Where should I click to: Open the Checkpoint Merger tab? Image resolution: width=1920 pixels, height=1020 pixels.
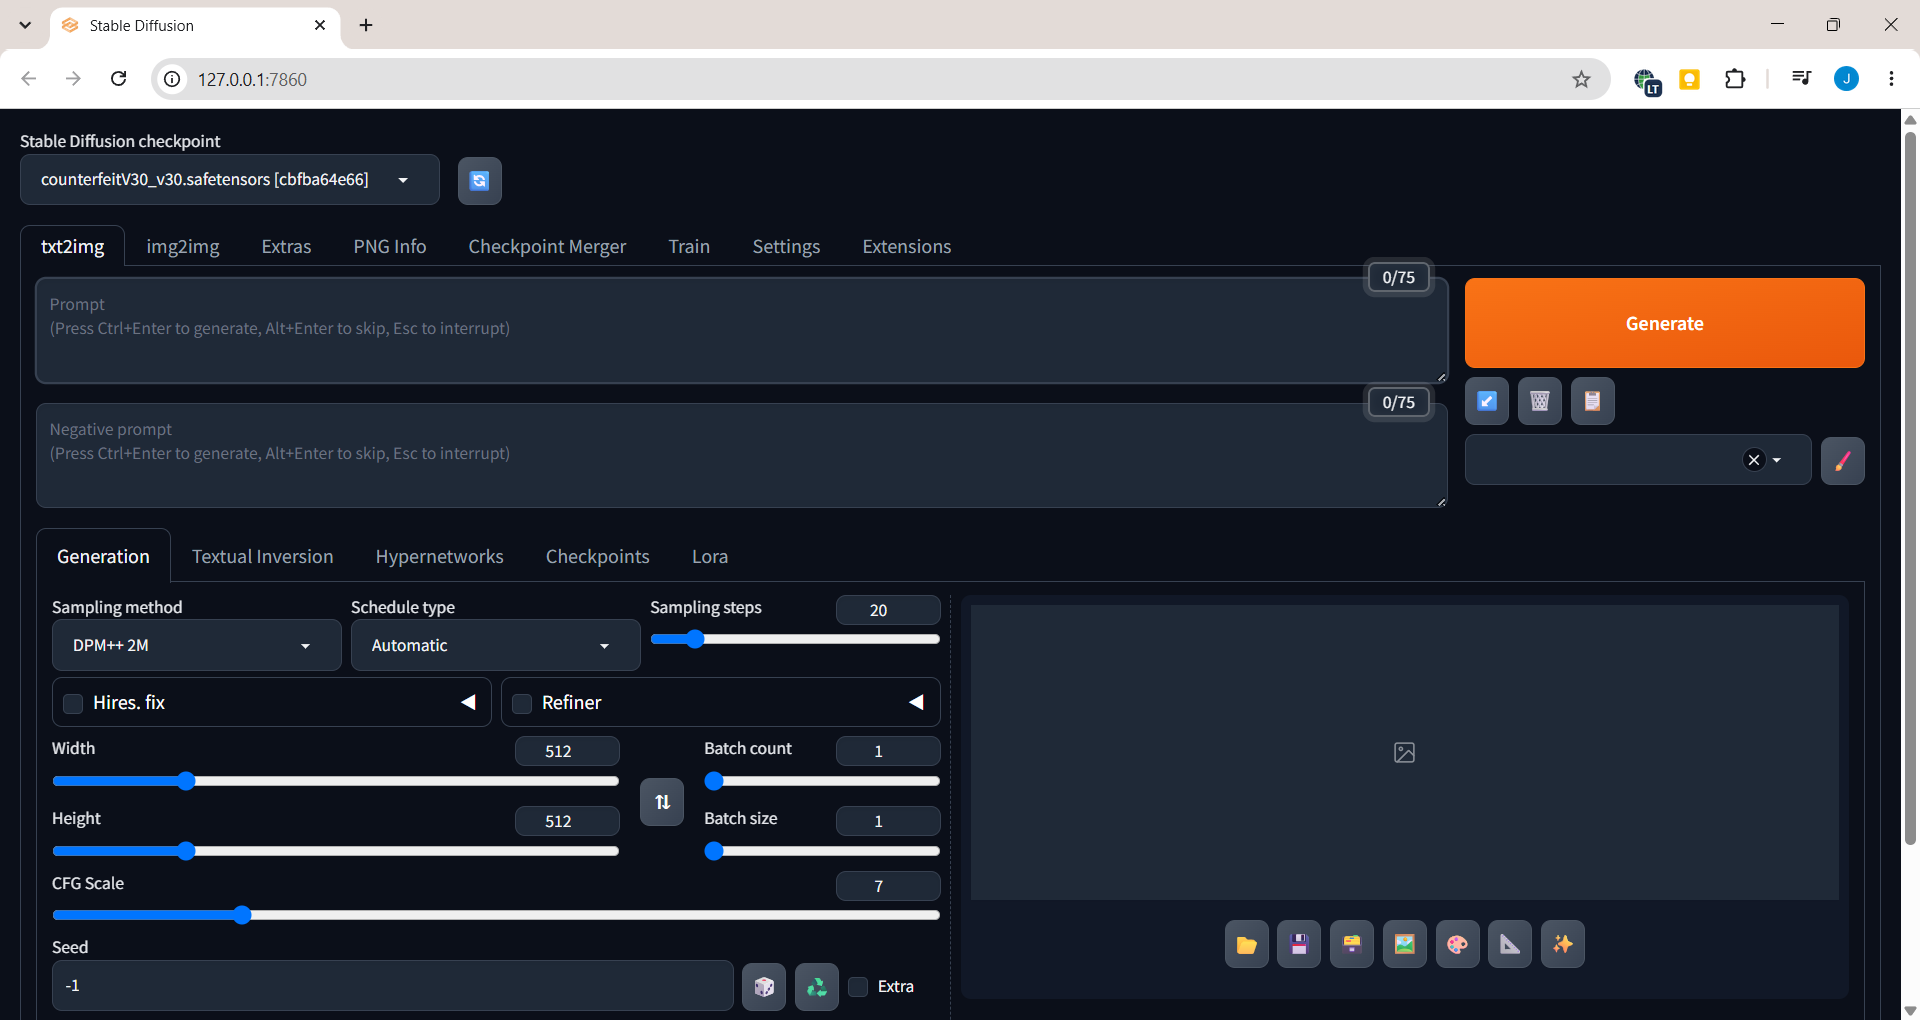click(547, 246)
